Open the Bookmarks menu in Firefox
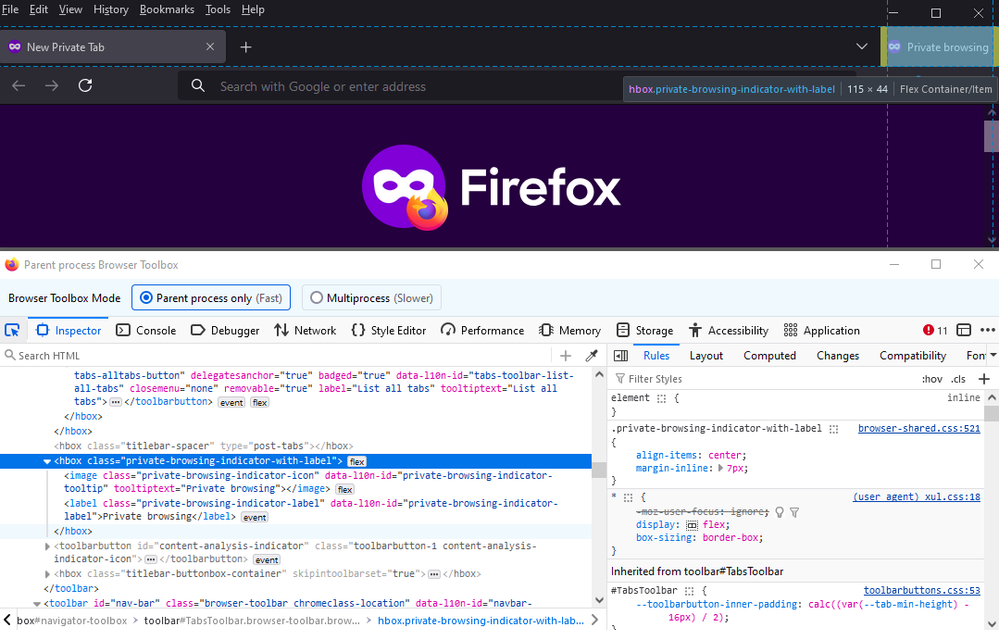The height and width of the screenshot is (630, 999). pyautogui.click(x=167, y=10)
